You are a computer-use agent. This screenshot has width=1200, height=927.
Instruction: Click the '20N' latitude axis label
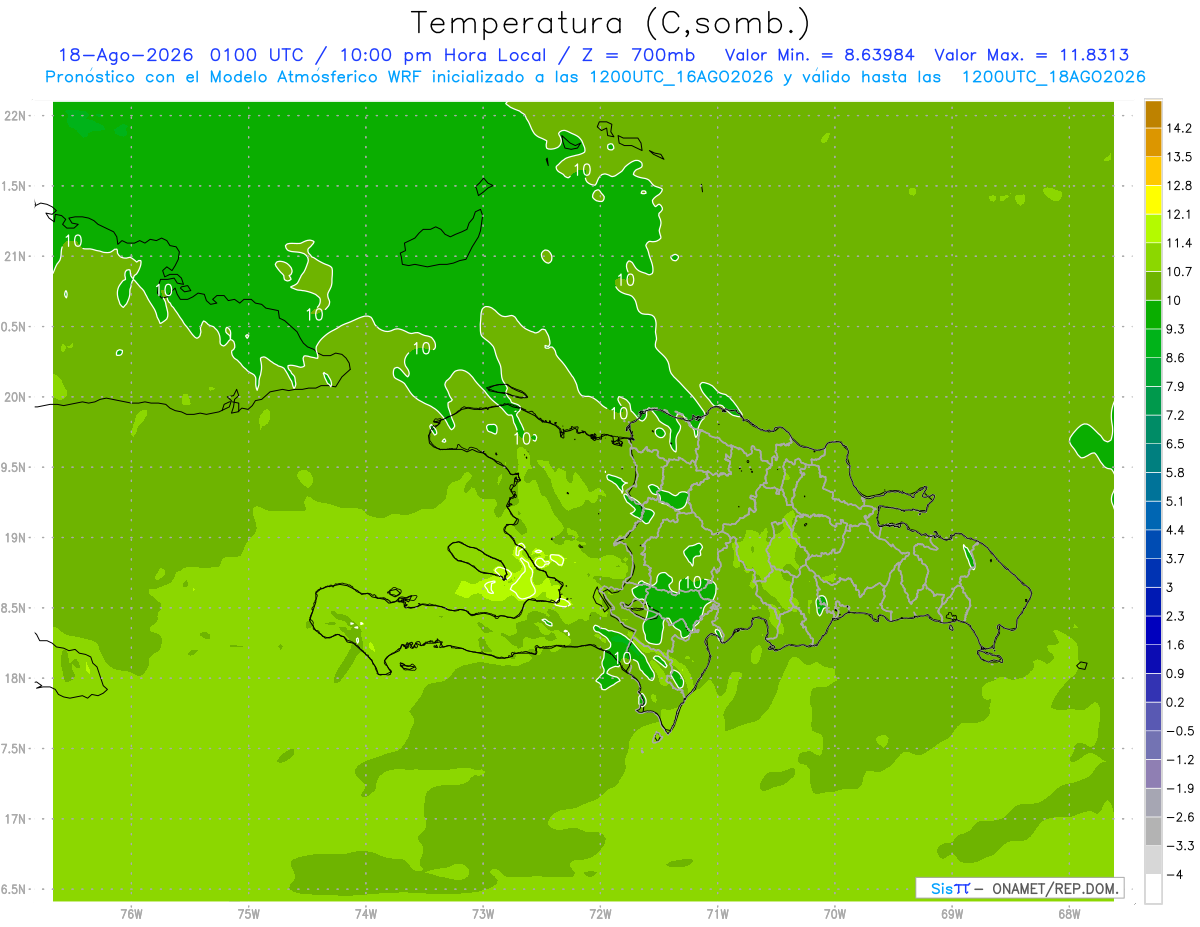17,397
